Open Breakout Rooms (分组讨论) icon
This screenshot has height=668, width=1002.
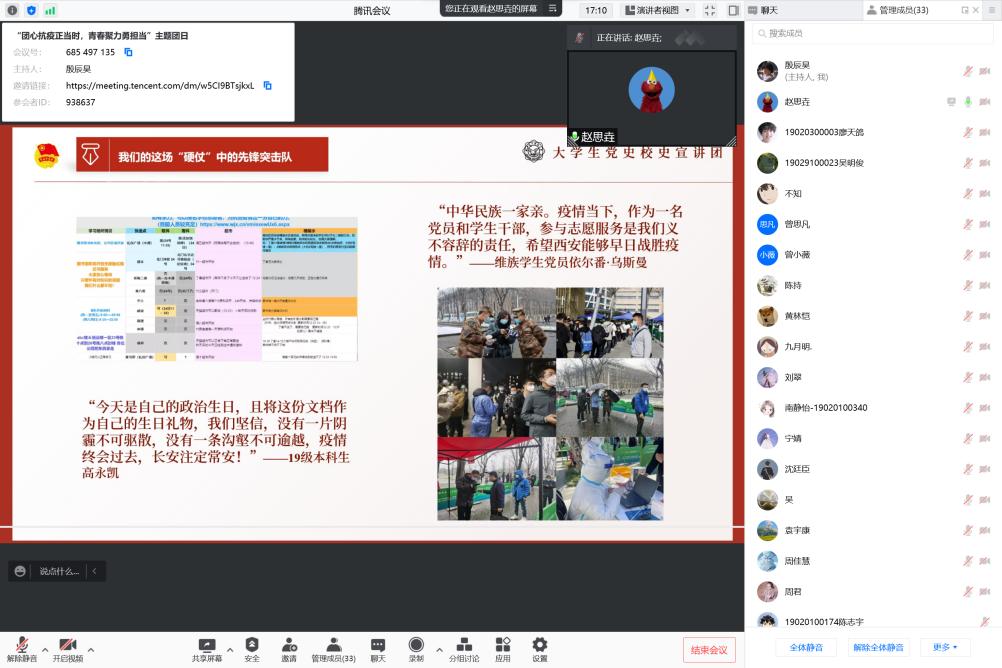click(463, 645)
